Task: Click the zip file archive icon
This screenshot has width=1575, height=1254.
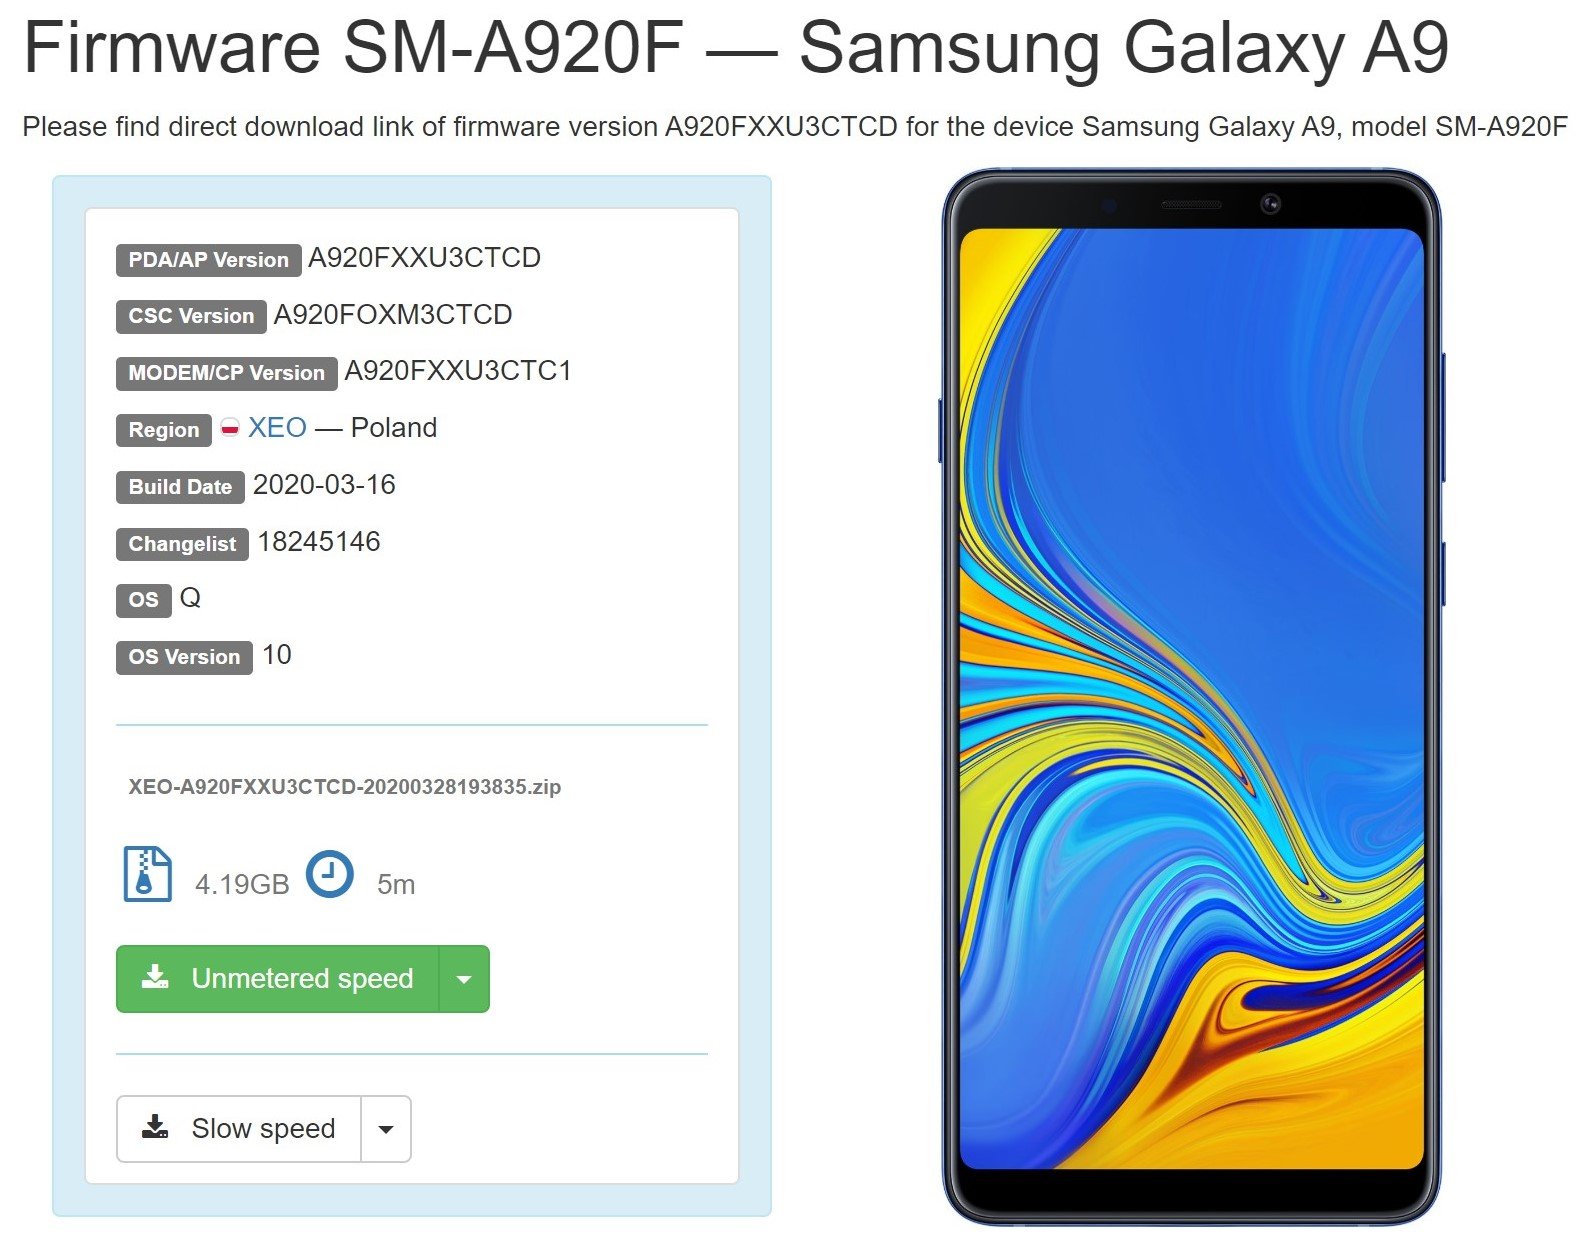Action: [147, 874]
